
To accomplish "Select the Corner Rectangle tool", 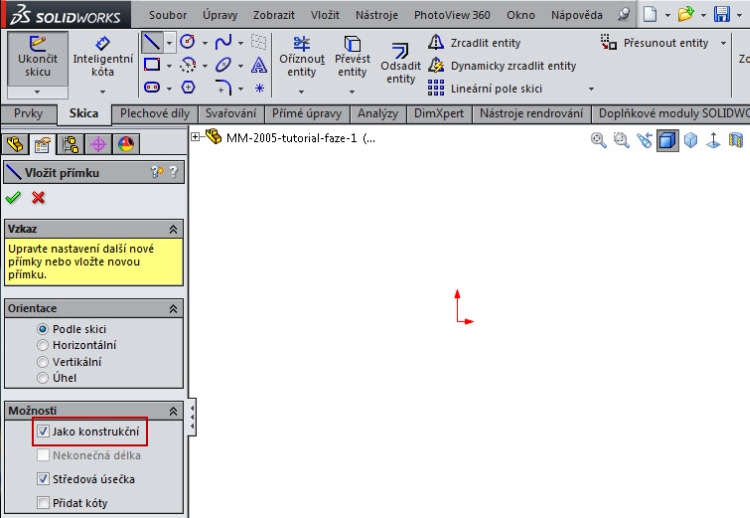I will pyautogui.click(x=152, y=65).
